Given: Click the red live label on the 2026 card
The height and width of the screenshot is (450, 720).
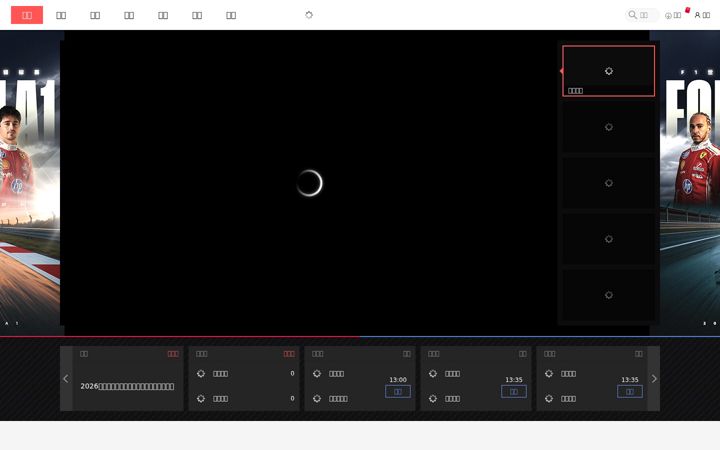Looking at the screenshot, I should (173, 354).
